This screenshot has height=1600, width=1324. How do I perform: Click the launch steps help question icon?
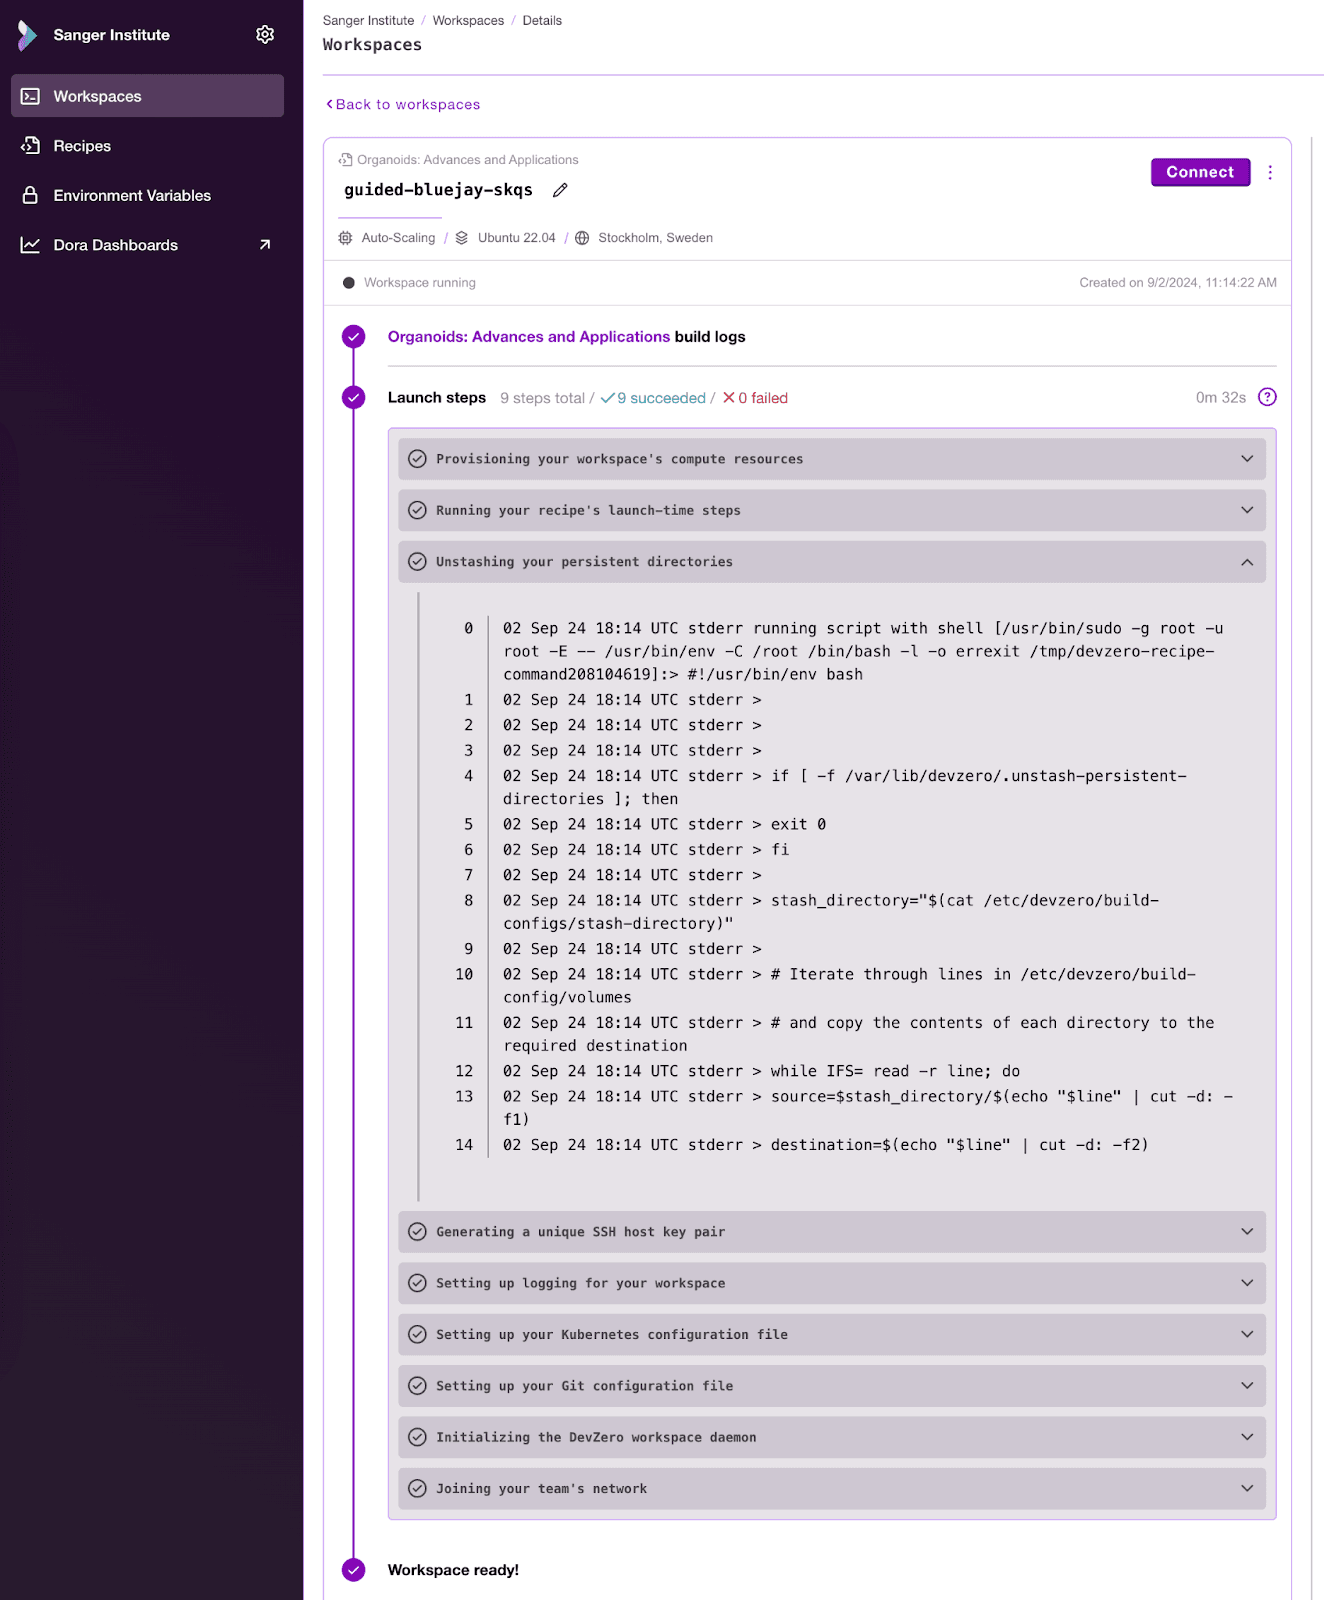(1267, 397)
